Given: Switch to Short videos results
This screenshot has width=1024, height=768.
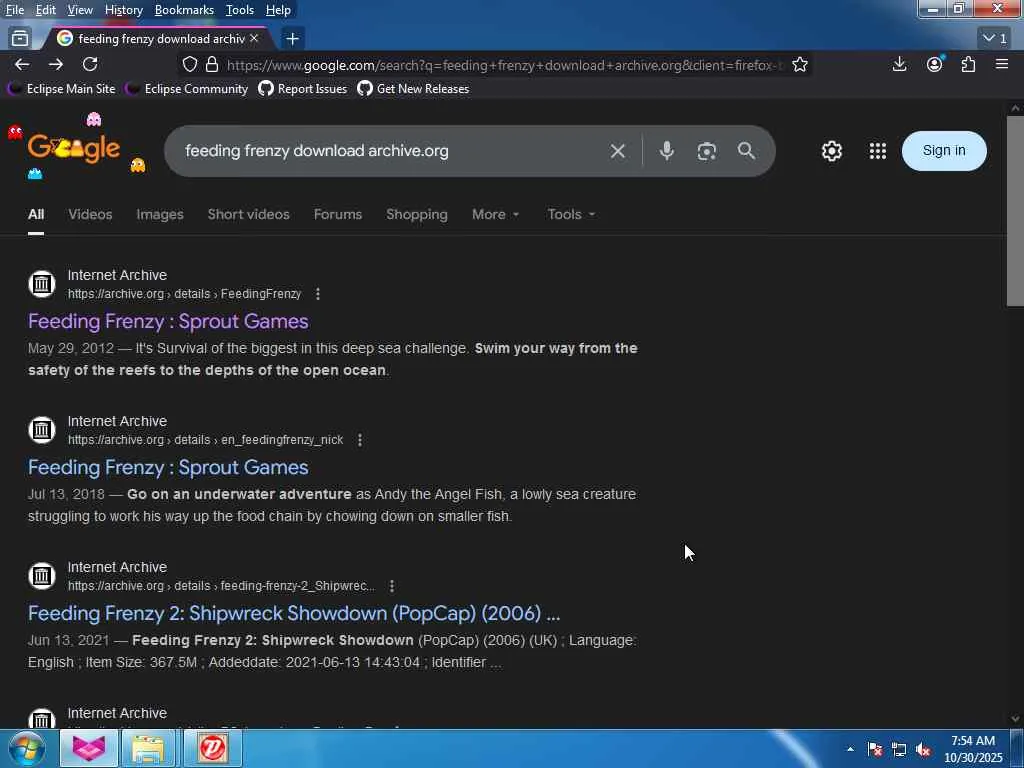Looking at the screenshot, I should click(x=248, y=214).
